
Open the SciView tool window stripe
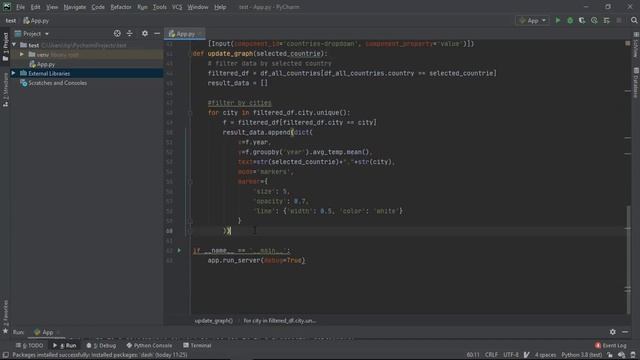(x=636, y=45)
